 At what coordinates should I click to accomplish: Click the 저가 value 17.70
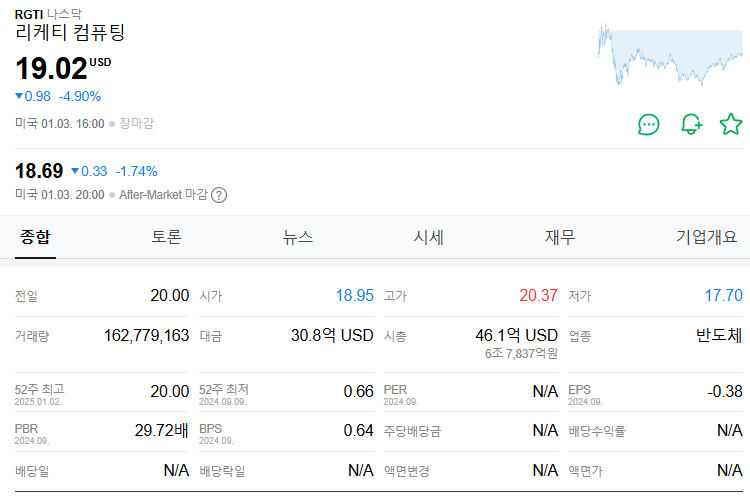coord(724,296)
